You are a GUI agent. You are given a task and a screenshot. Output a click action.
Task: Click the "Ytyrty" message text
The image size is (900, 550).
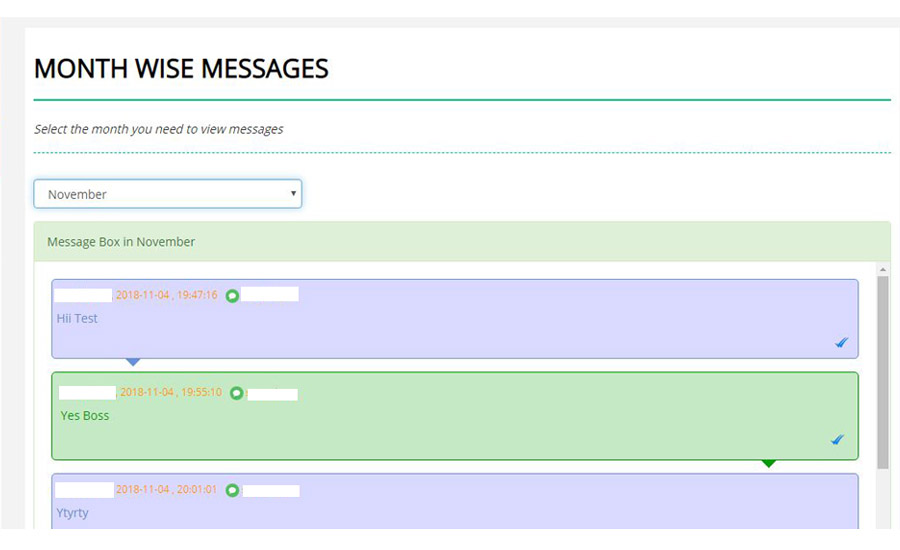tap(73, 513)
